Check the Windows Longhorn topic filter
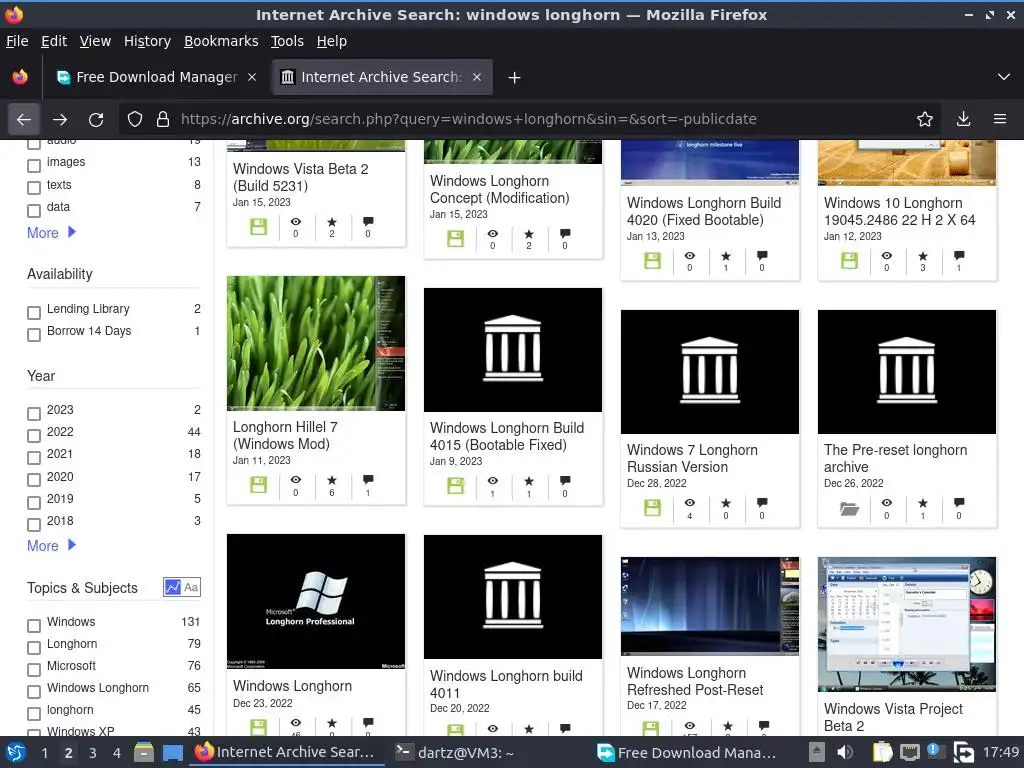Viewport: 1024px width, 768px height. coord(34,692)
